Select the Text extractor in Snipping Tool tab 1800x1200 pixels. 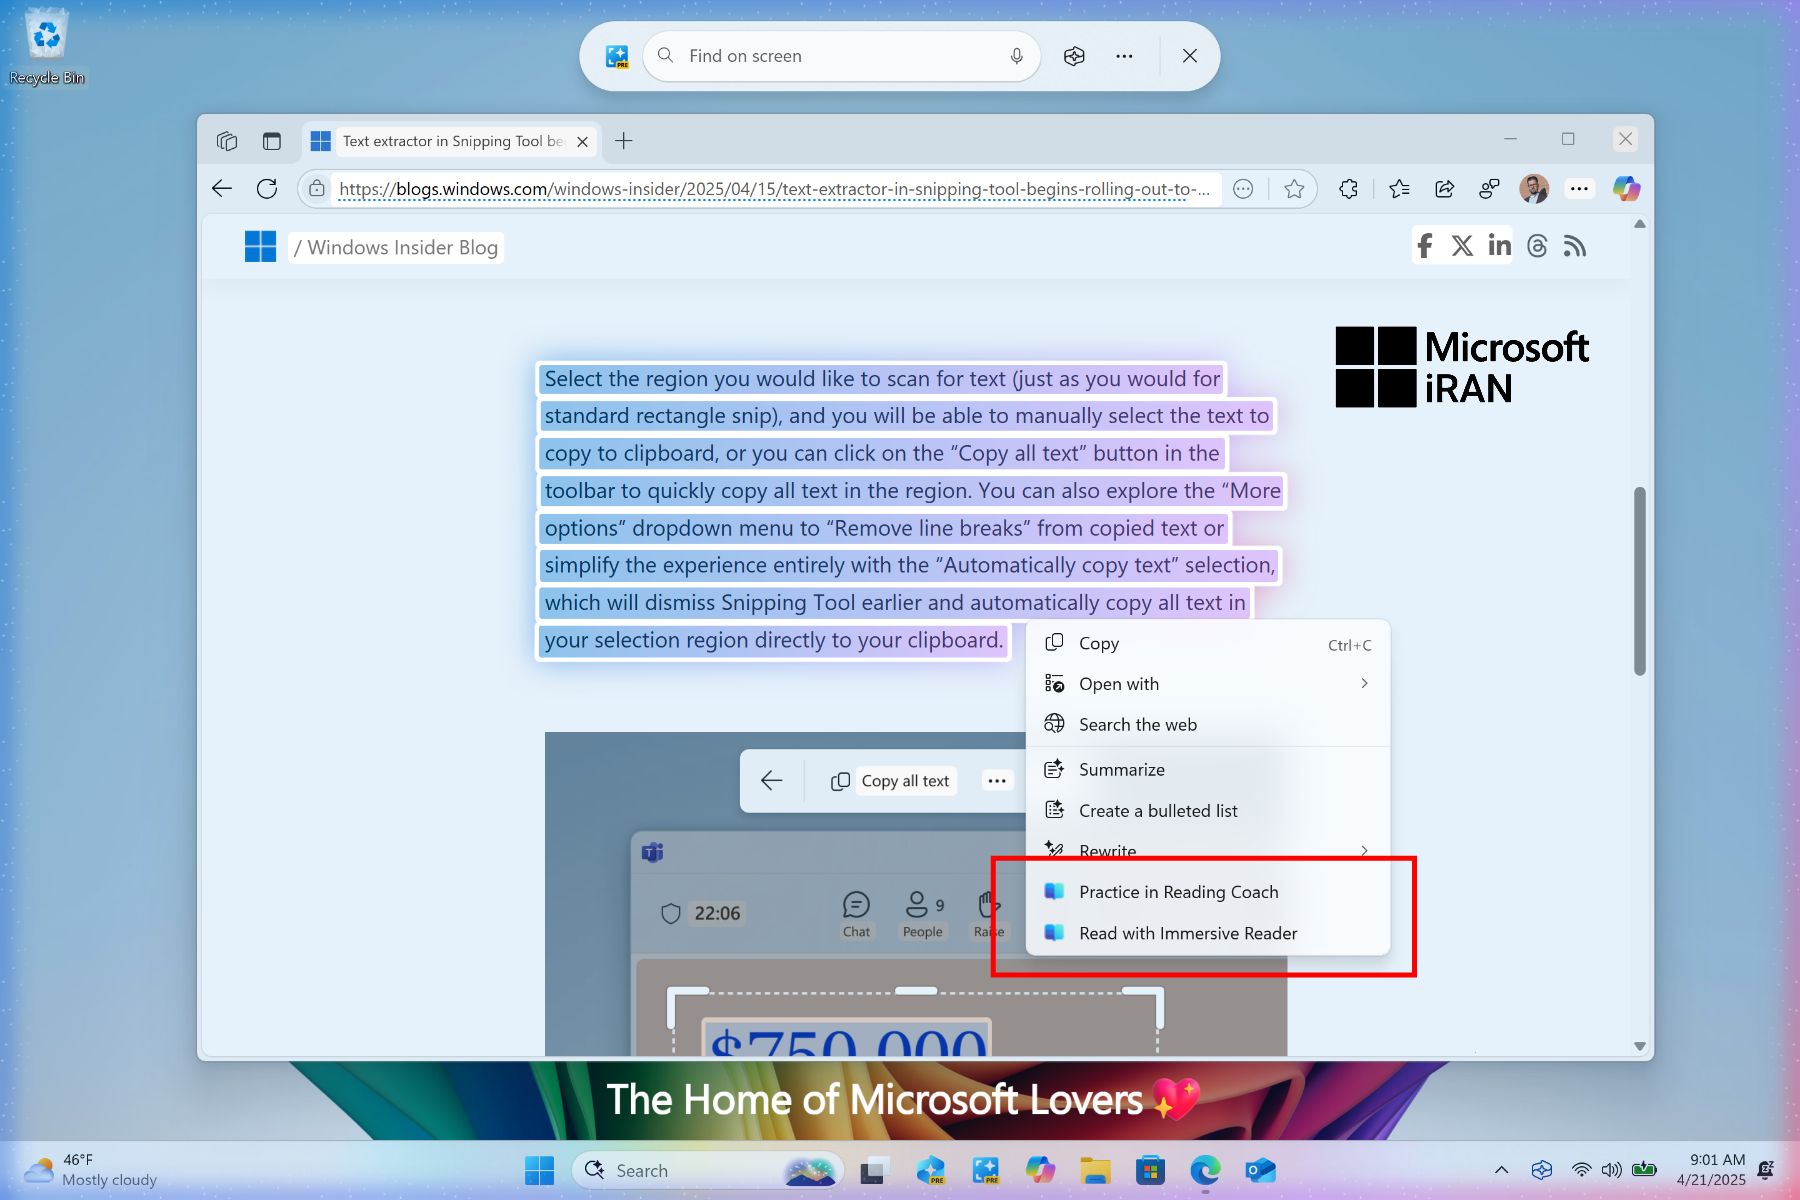coord(450,141)
